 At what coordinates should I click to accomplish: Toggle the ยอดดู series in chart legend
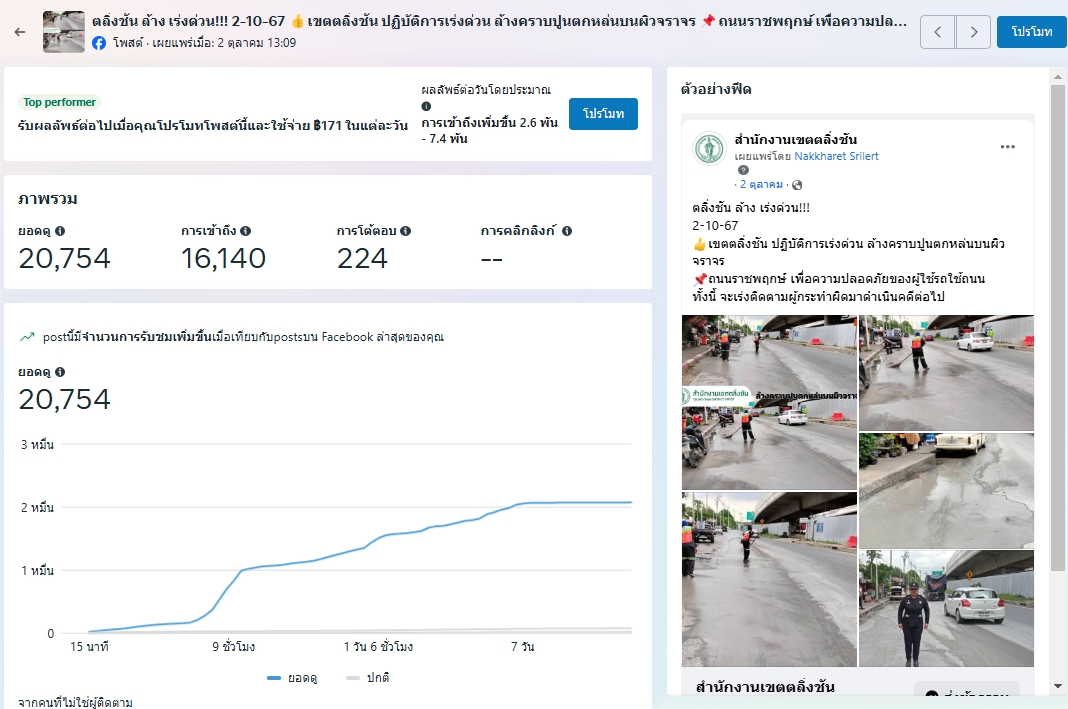(x=292, y=678)
